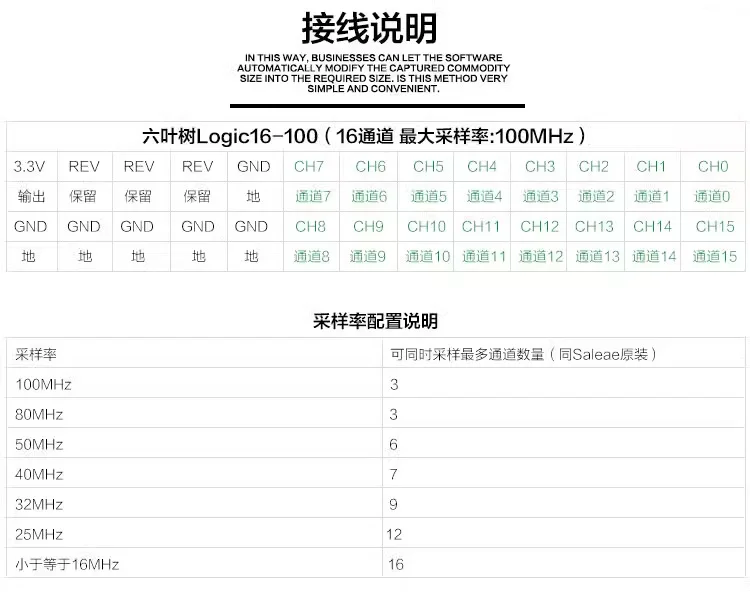Image resolution: width=750 pixels, height=606 pixels.
Task: Select the '40MHz' sample rate row
Action: tap(375, 473)
